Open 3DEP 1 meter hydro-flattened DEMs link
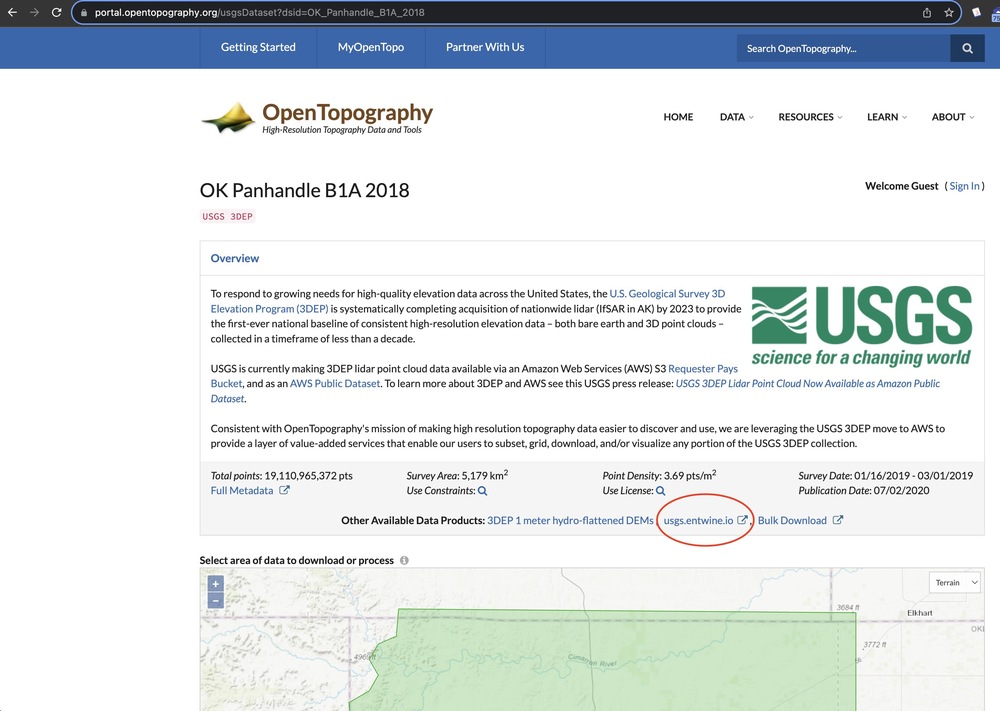Screen dimensions: 1000x711 (x=570, y=520)
